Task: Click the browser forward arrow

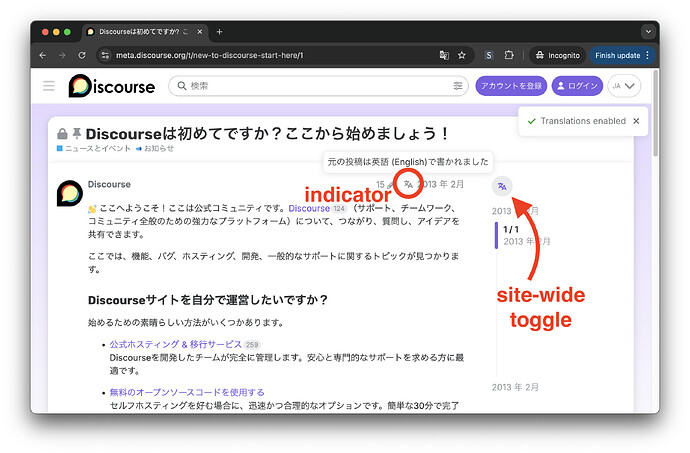Action: click(62, 55)
